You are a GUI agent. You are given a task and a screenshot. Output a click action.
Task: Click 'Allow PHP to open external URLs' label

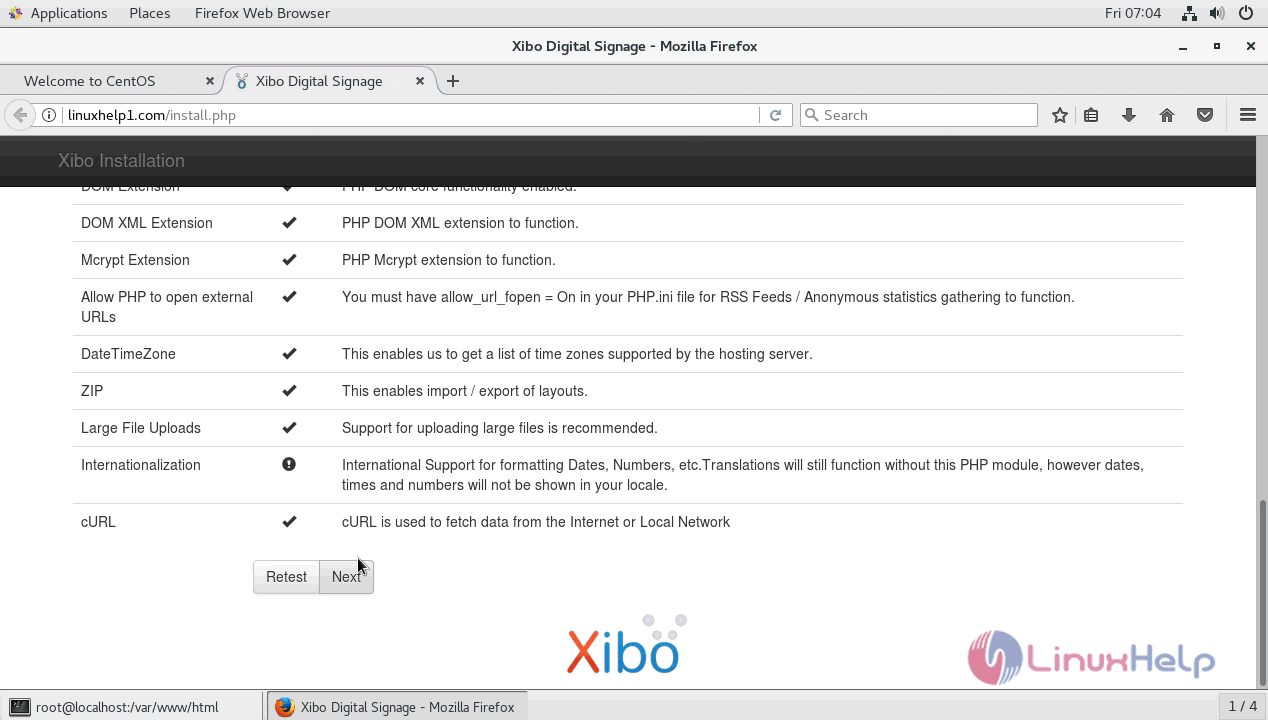click(x=167, y=307)
